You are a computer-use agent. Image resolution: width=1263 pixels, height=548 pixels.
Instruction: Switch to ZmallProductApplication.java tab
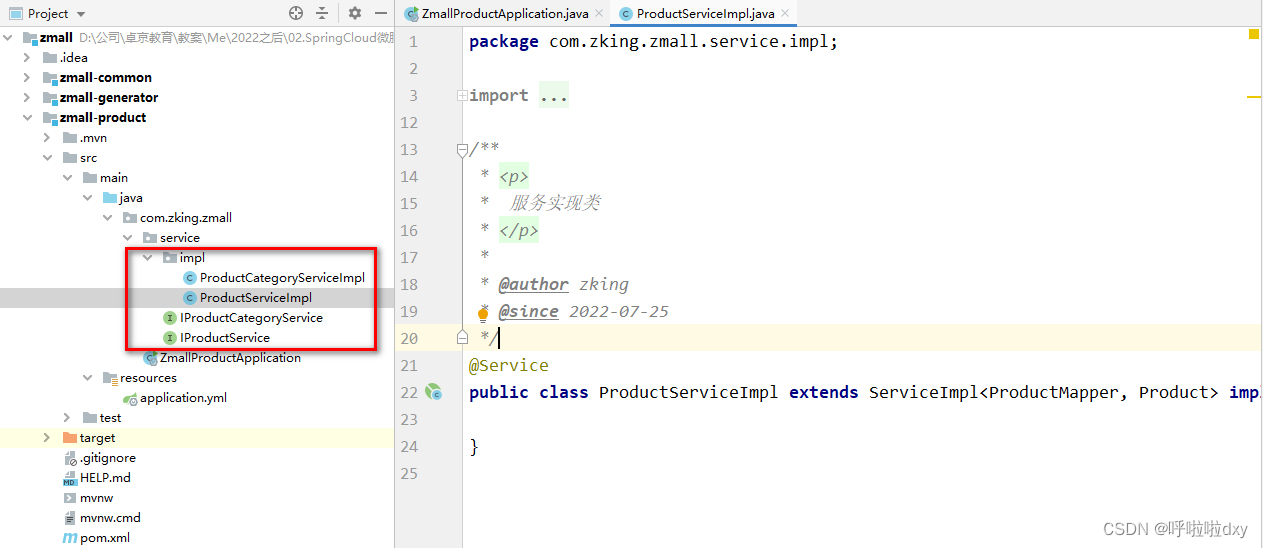tap(505, 14)
